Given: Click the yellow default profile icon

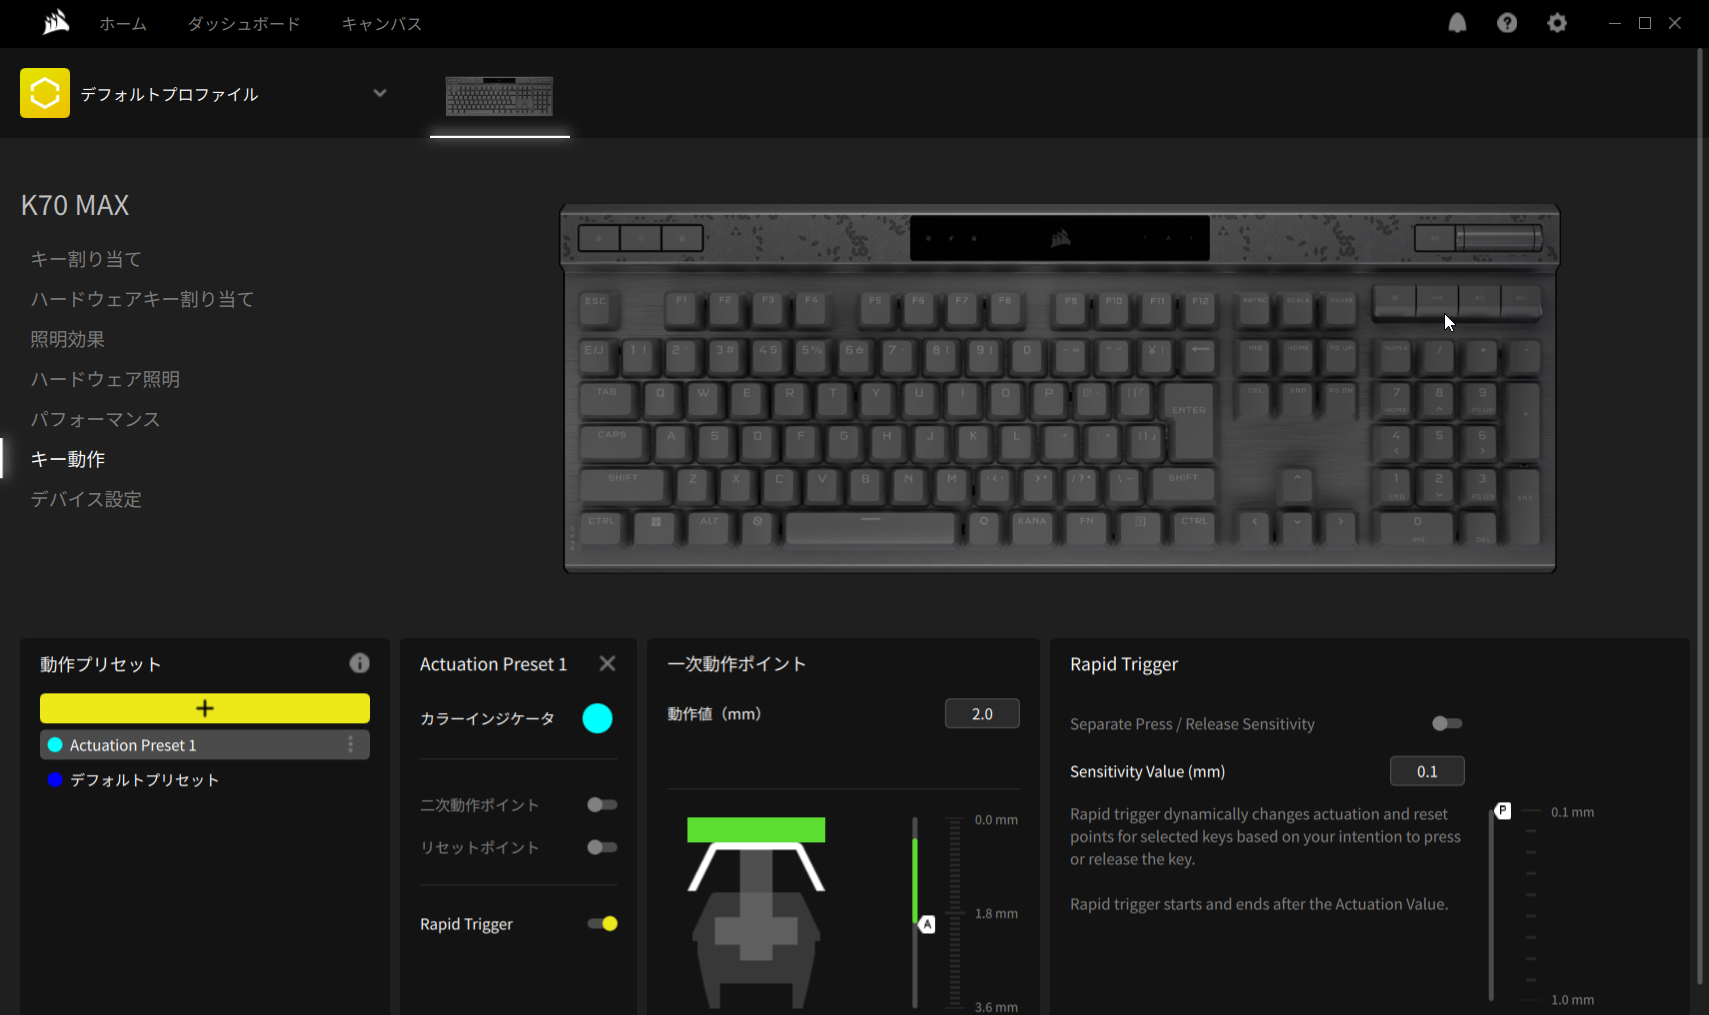Looking at the screenshot, I should (x=45, y=93).
